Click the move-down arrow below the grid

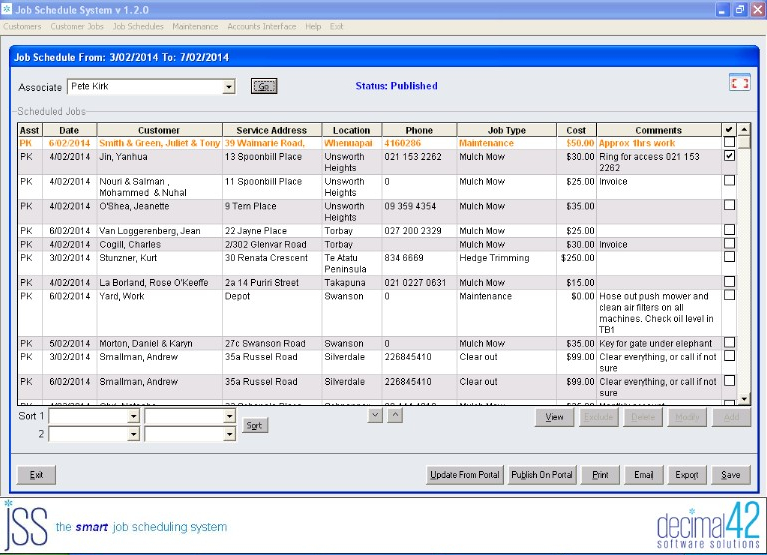(x=375, y=416)
